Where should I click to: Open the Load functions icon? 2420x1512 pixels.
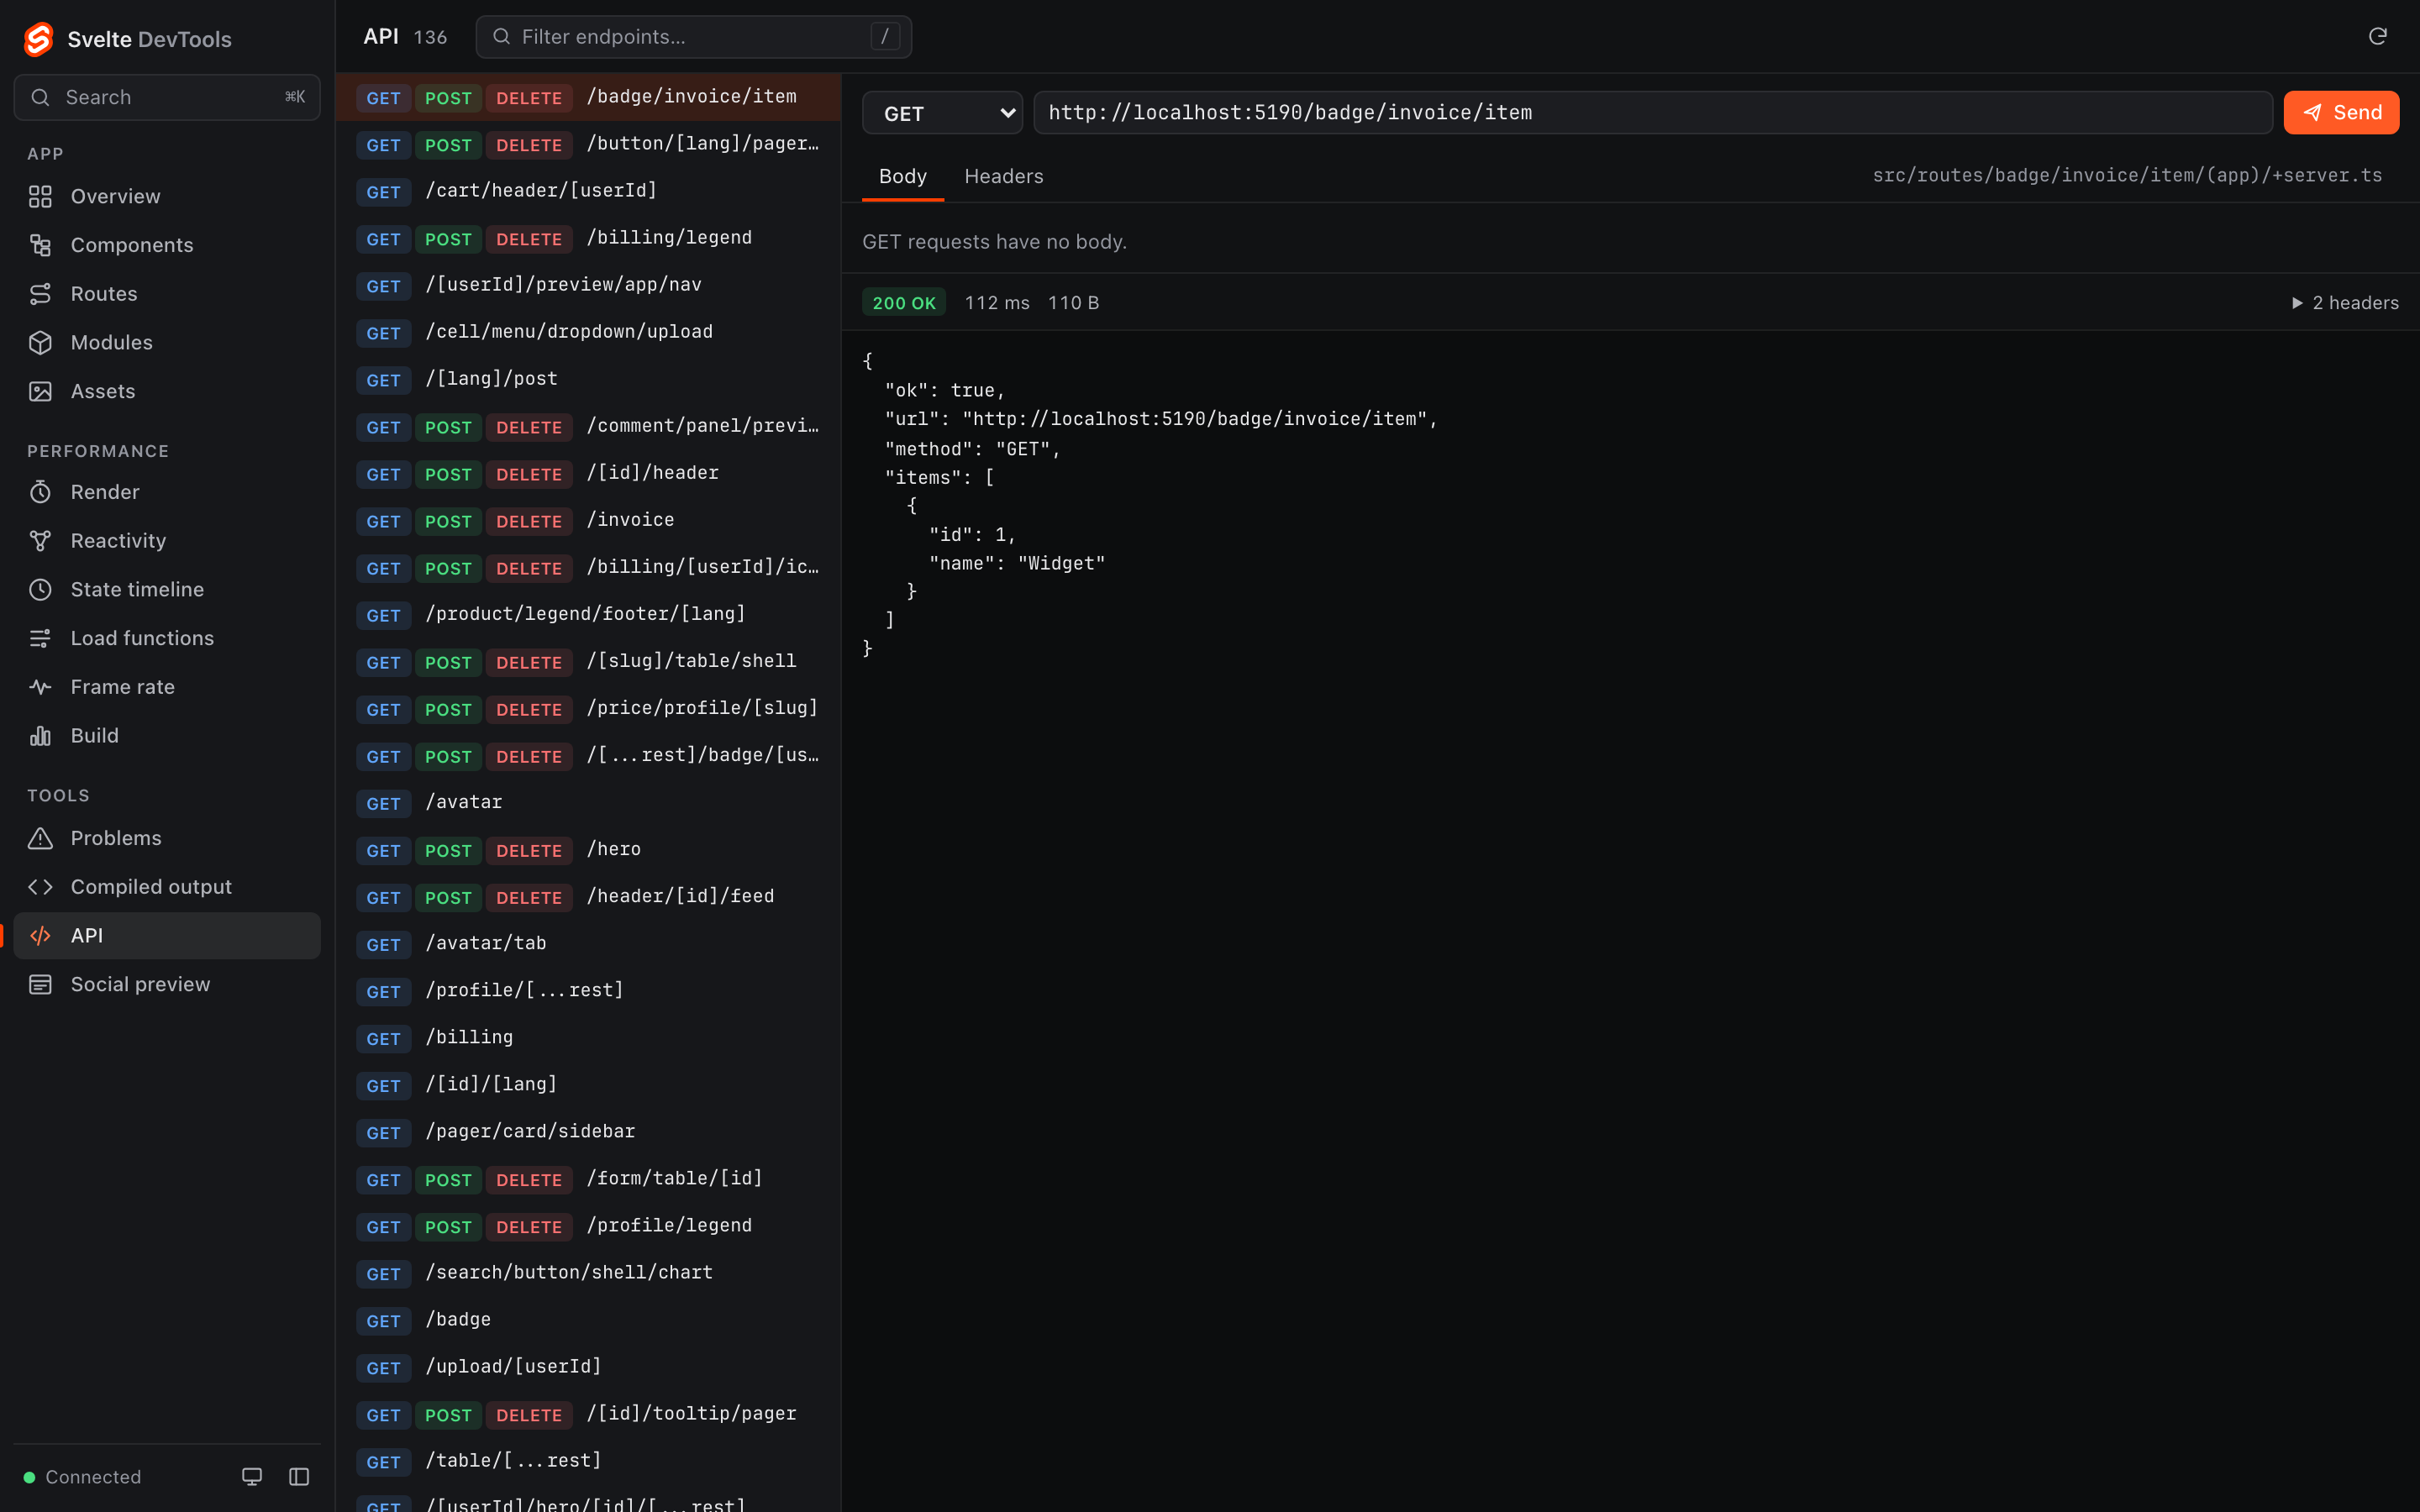[x=40, y=638]
